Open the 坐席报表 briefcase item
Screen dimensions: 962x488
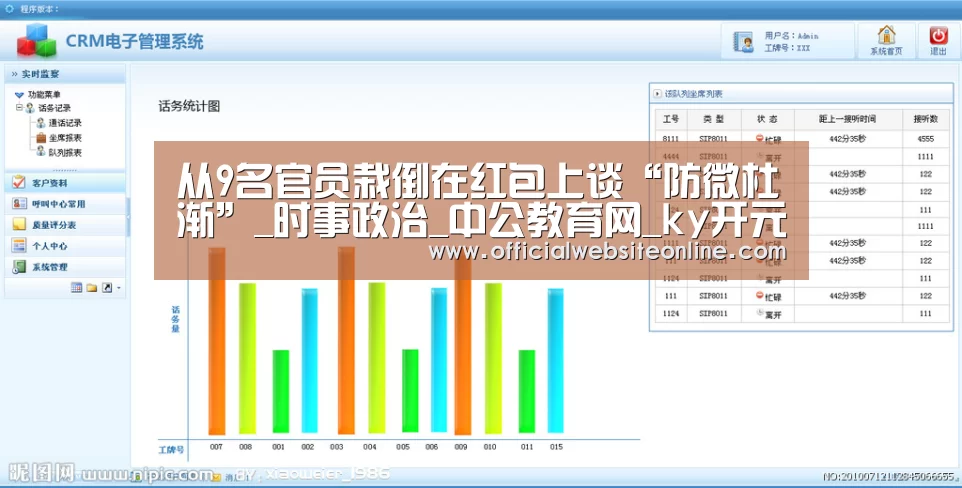tap(41, 137)
